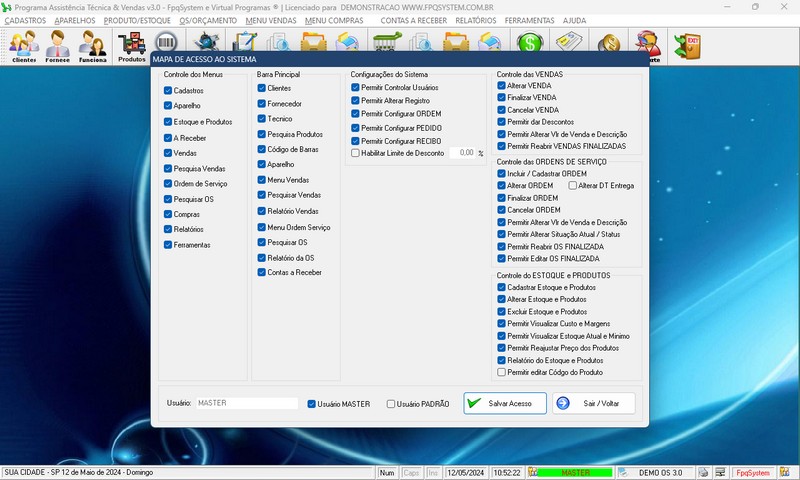The image size is (800, 480).
Task: Open the Funcionario toolbar icon
Action: [93, 46]
